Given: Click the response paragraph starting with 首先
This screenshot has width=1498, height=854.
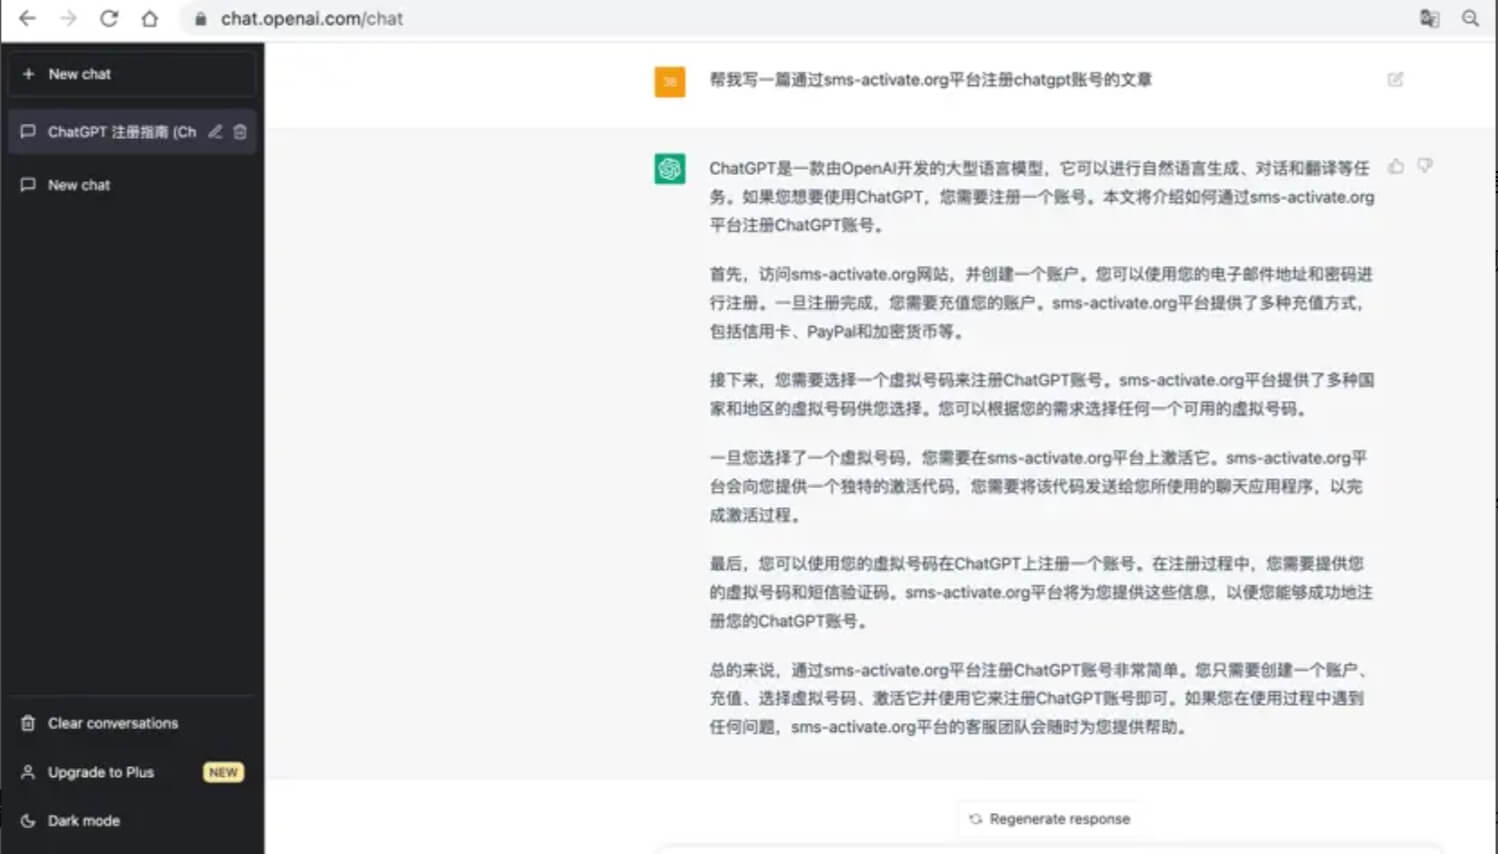Looking at the screenshot, I should (x=1041, y=303).
